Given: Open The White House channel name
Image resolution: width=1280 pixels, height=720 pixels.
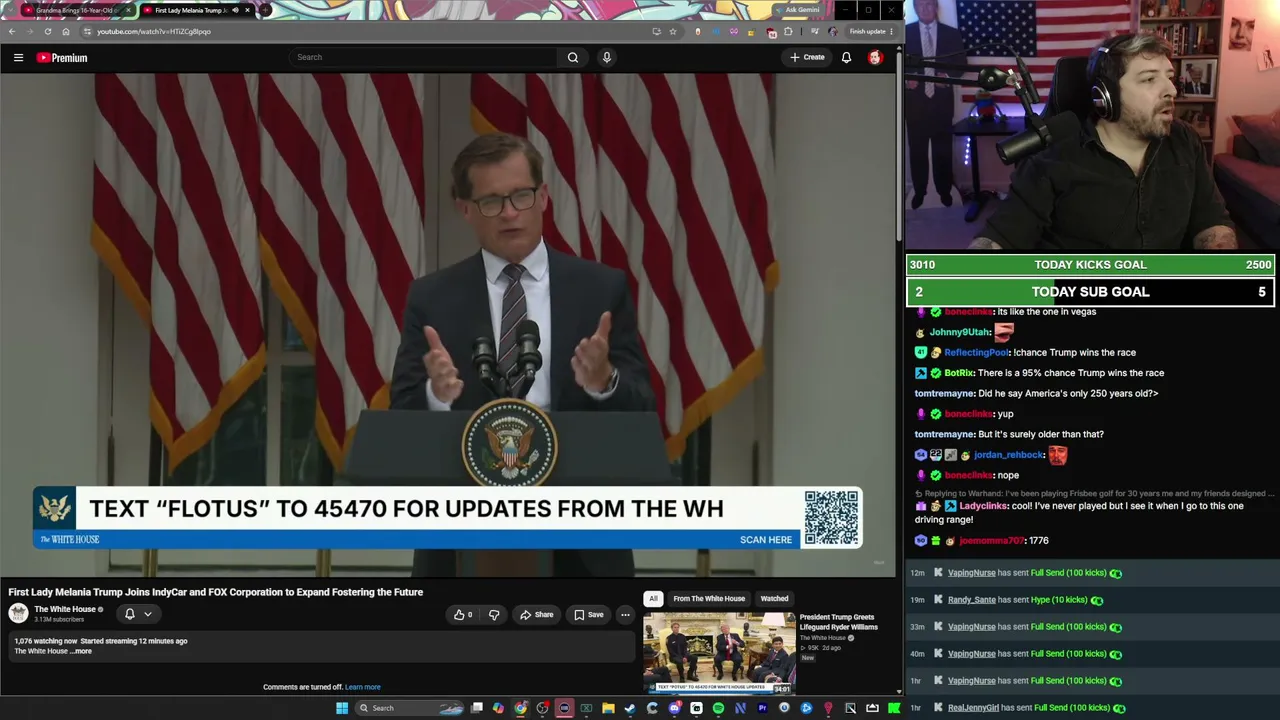Looking at the screenshot, I should pyautogui.click(x=65, y=609).
